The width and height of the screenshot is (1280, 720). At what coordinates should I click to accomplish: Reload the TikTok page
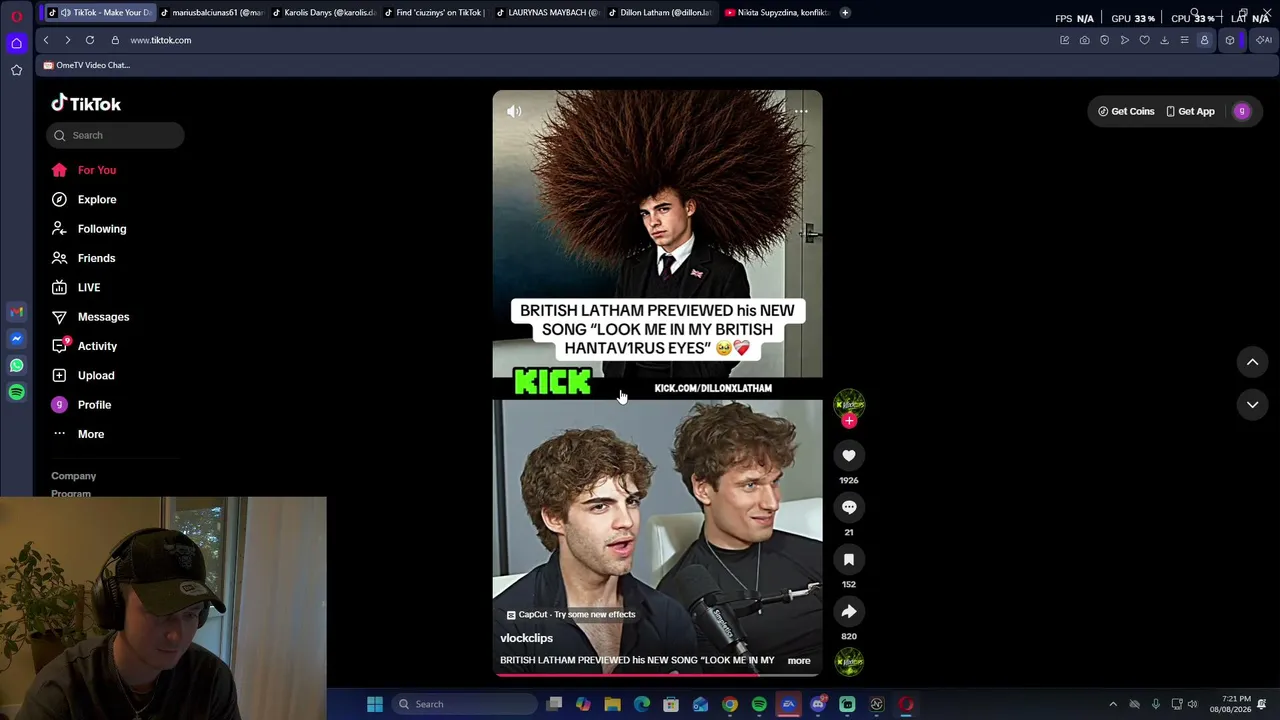(x=90, y=40)
